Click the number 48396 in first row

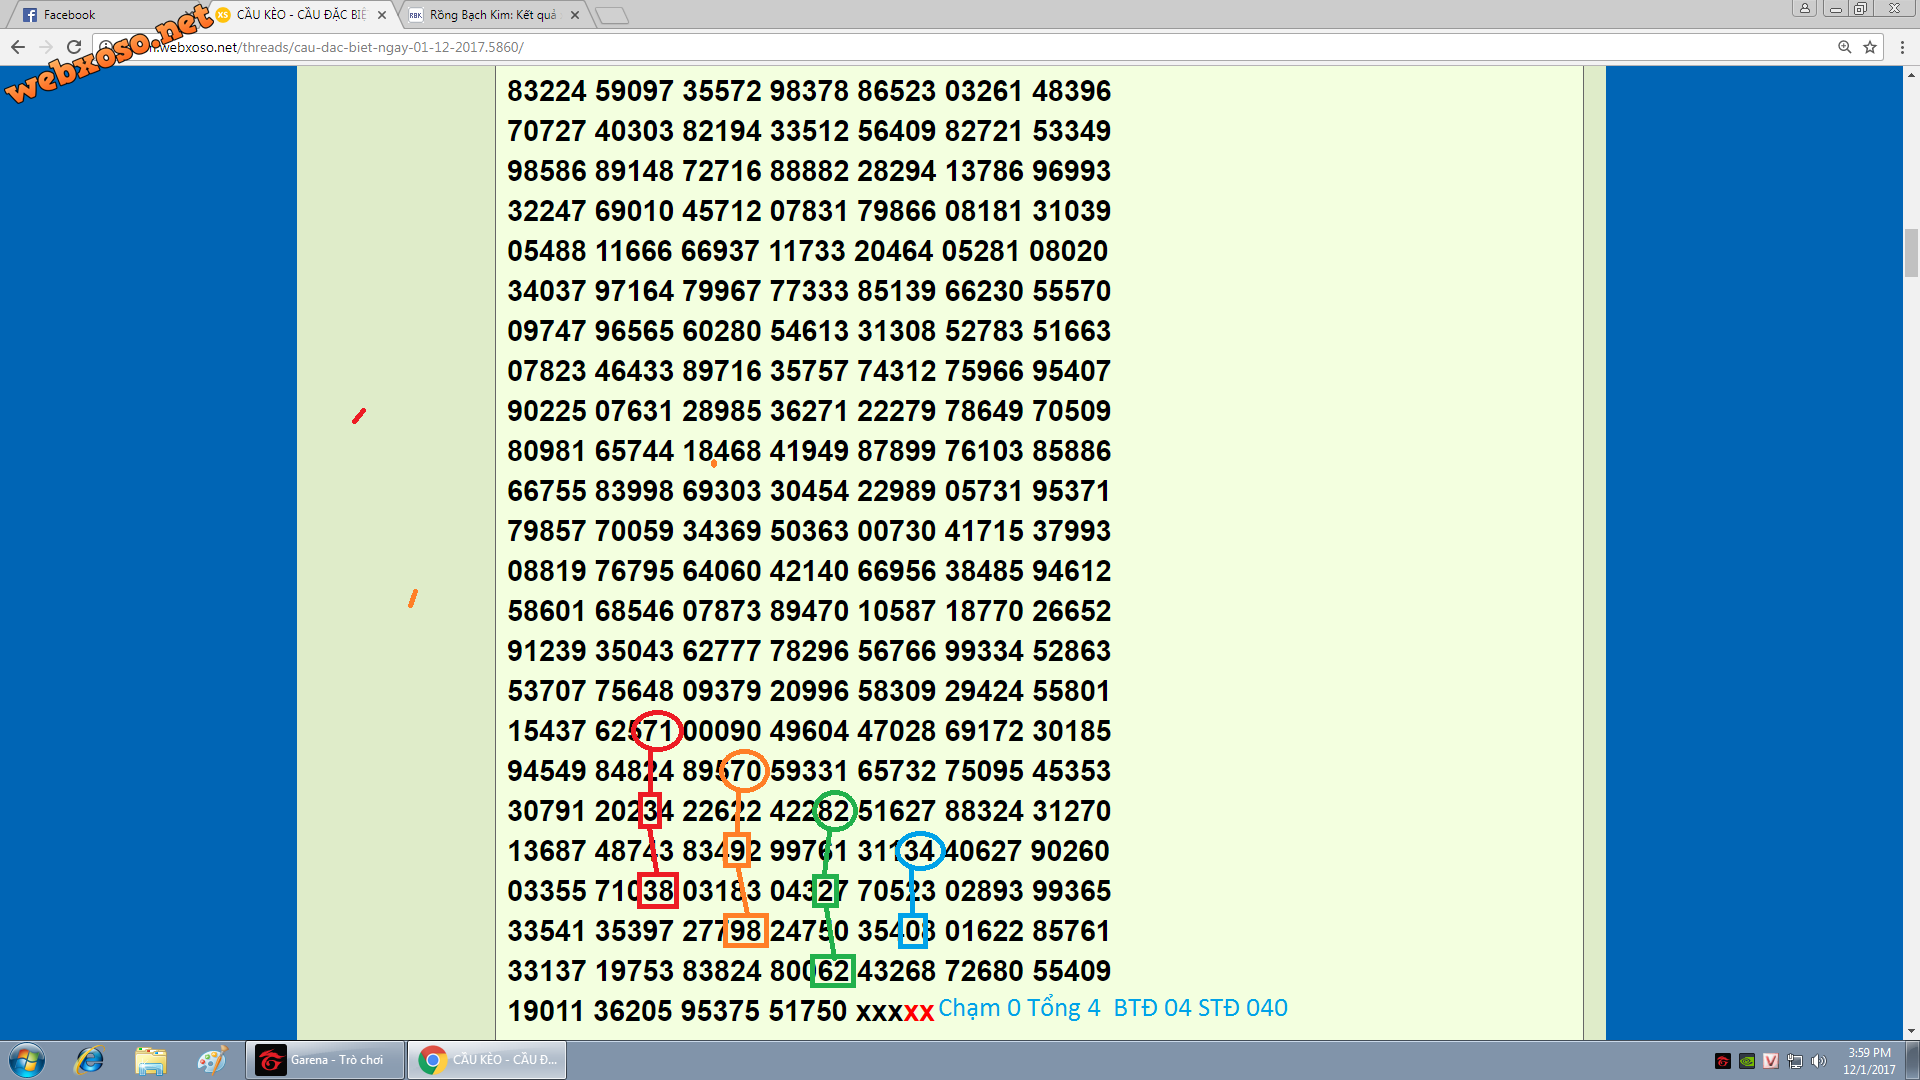(x=1072, y=91)
